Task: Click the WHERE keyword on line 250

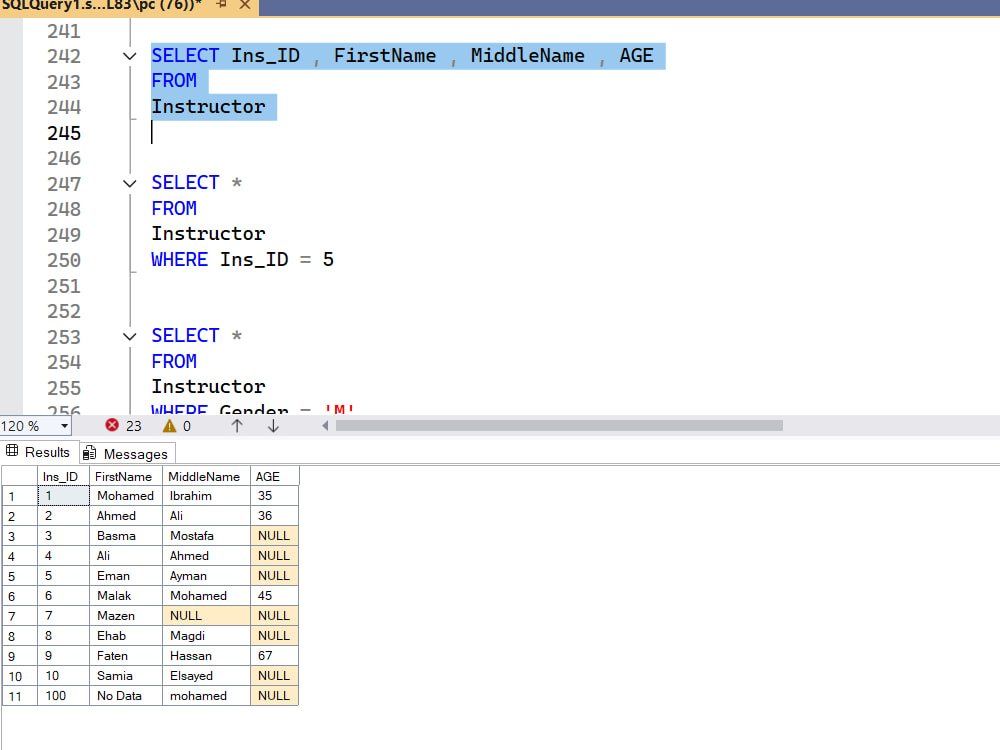Action: click(x=179, y=260)
